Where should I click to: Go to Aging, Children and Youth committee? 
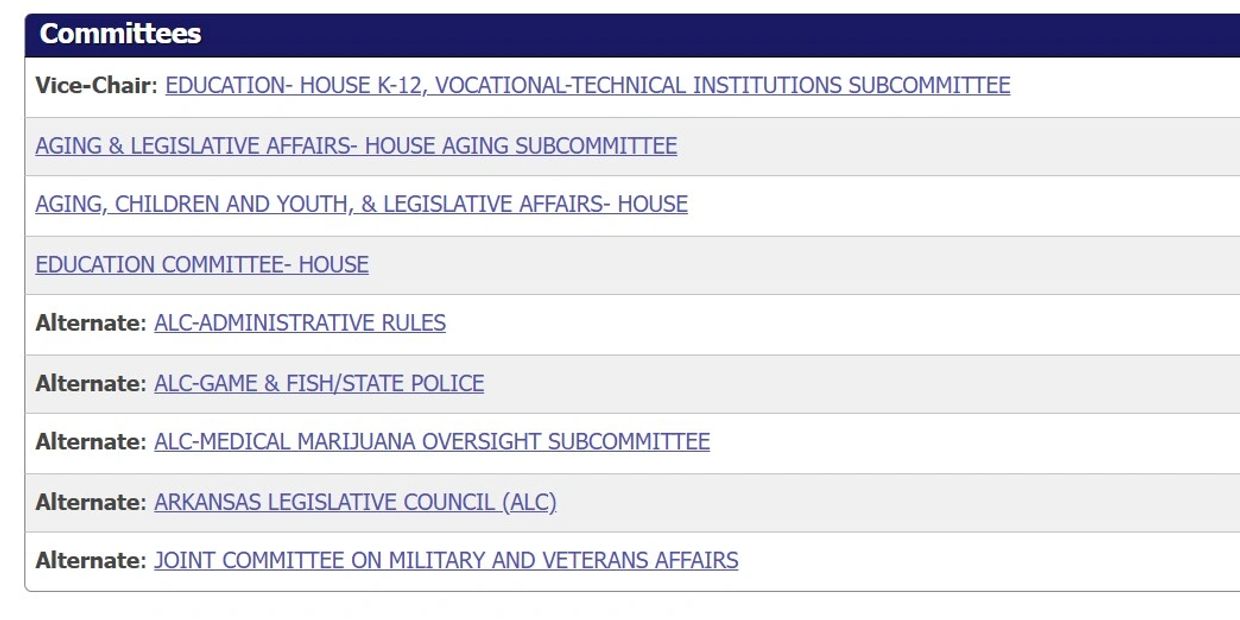(x=361, y=205)
